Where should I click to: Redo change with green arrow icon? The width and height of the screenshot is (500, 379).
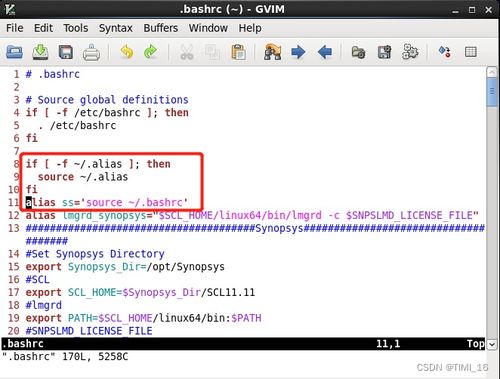click(151, 52)
